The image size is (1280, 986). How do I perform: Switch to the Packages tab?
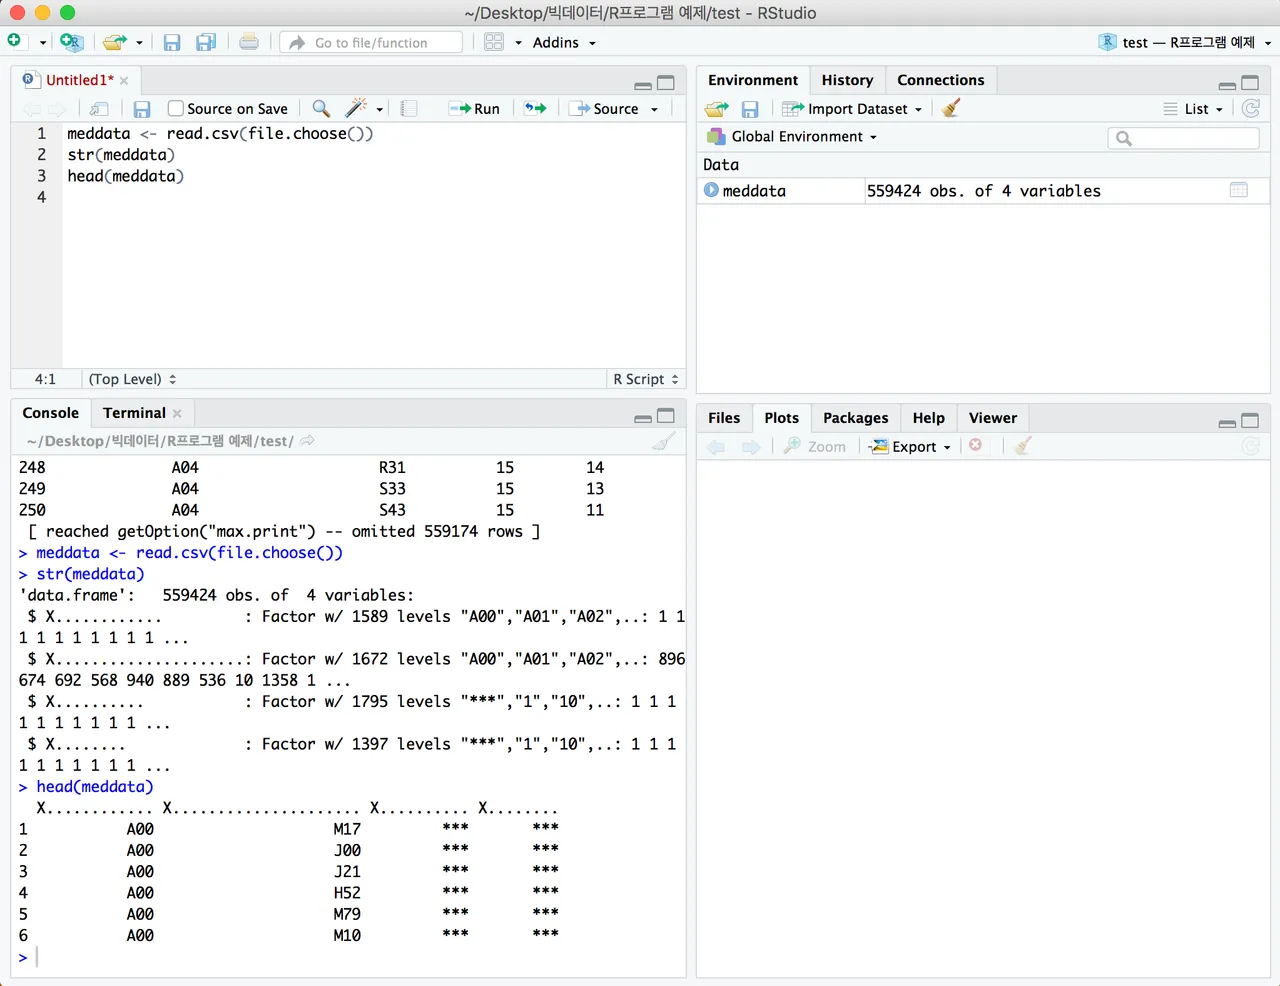(x=855, y=418)
